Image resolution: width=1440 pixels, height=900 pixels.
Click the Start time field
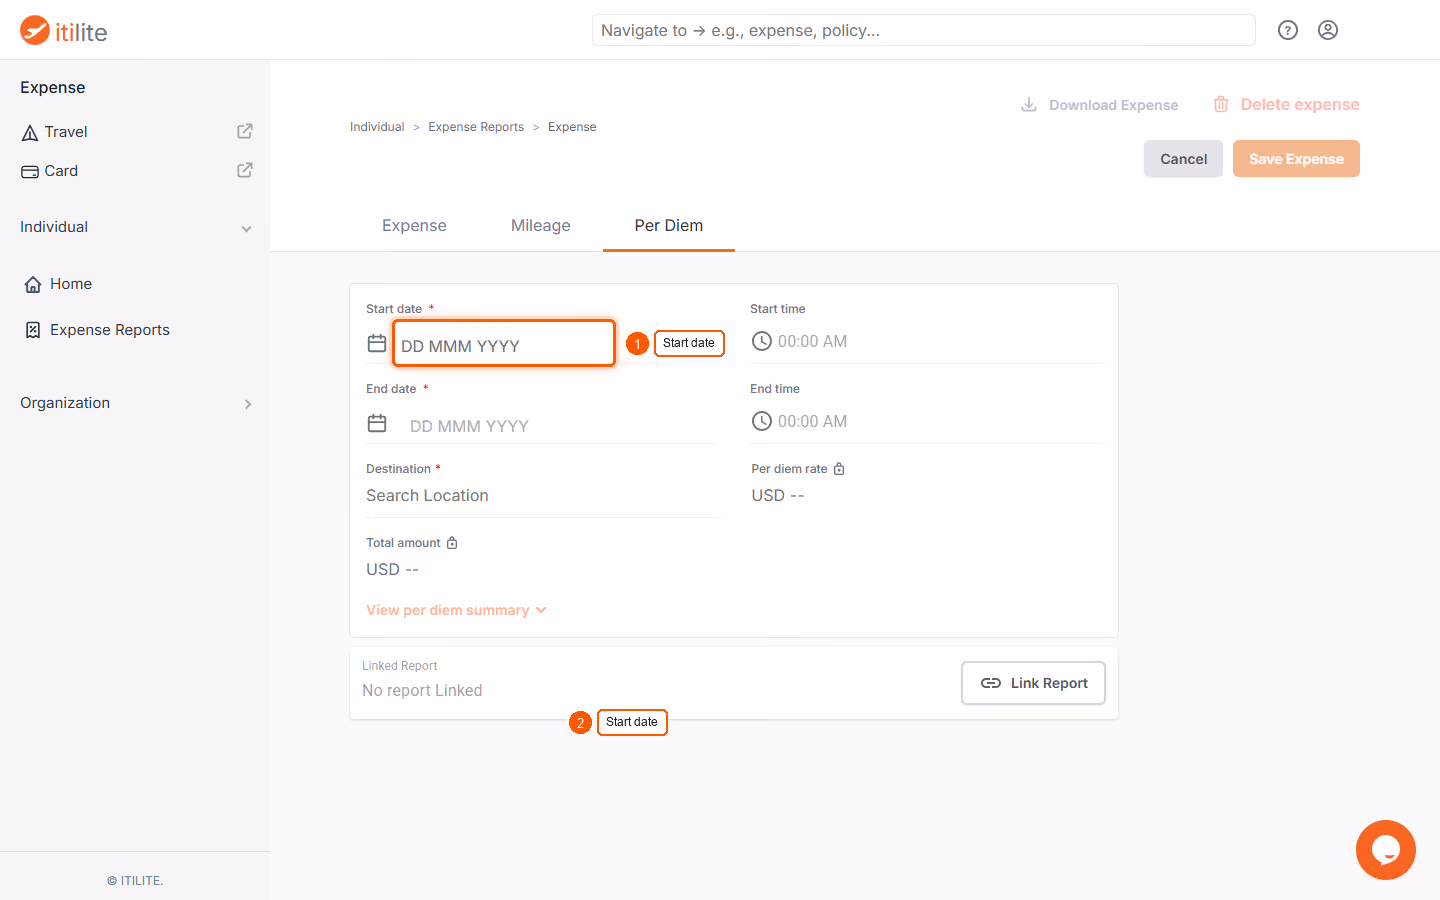(x=927, y=341)
